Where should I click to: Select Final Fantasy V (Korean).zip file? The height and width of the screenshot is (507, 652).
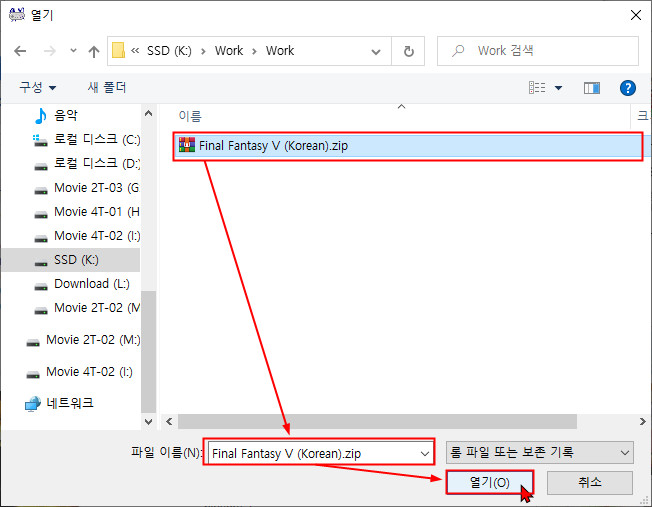[x=408, y=146]
